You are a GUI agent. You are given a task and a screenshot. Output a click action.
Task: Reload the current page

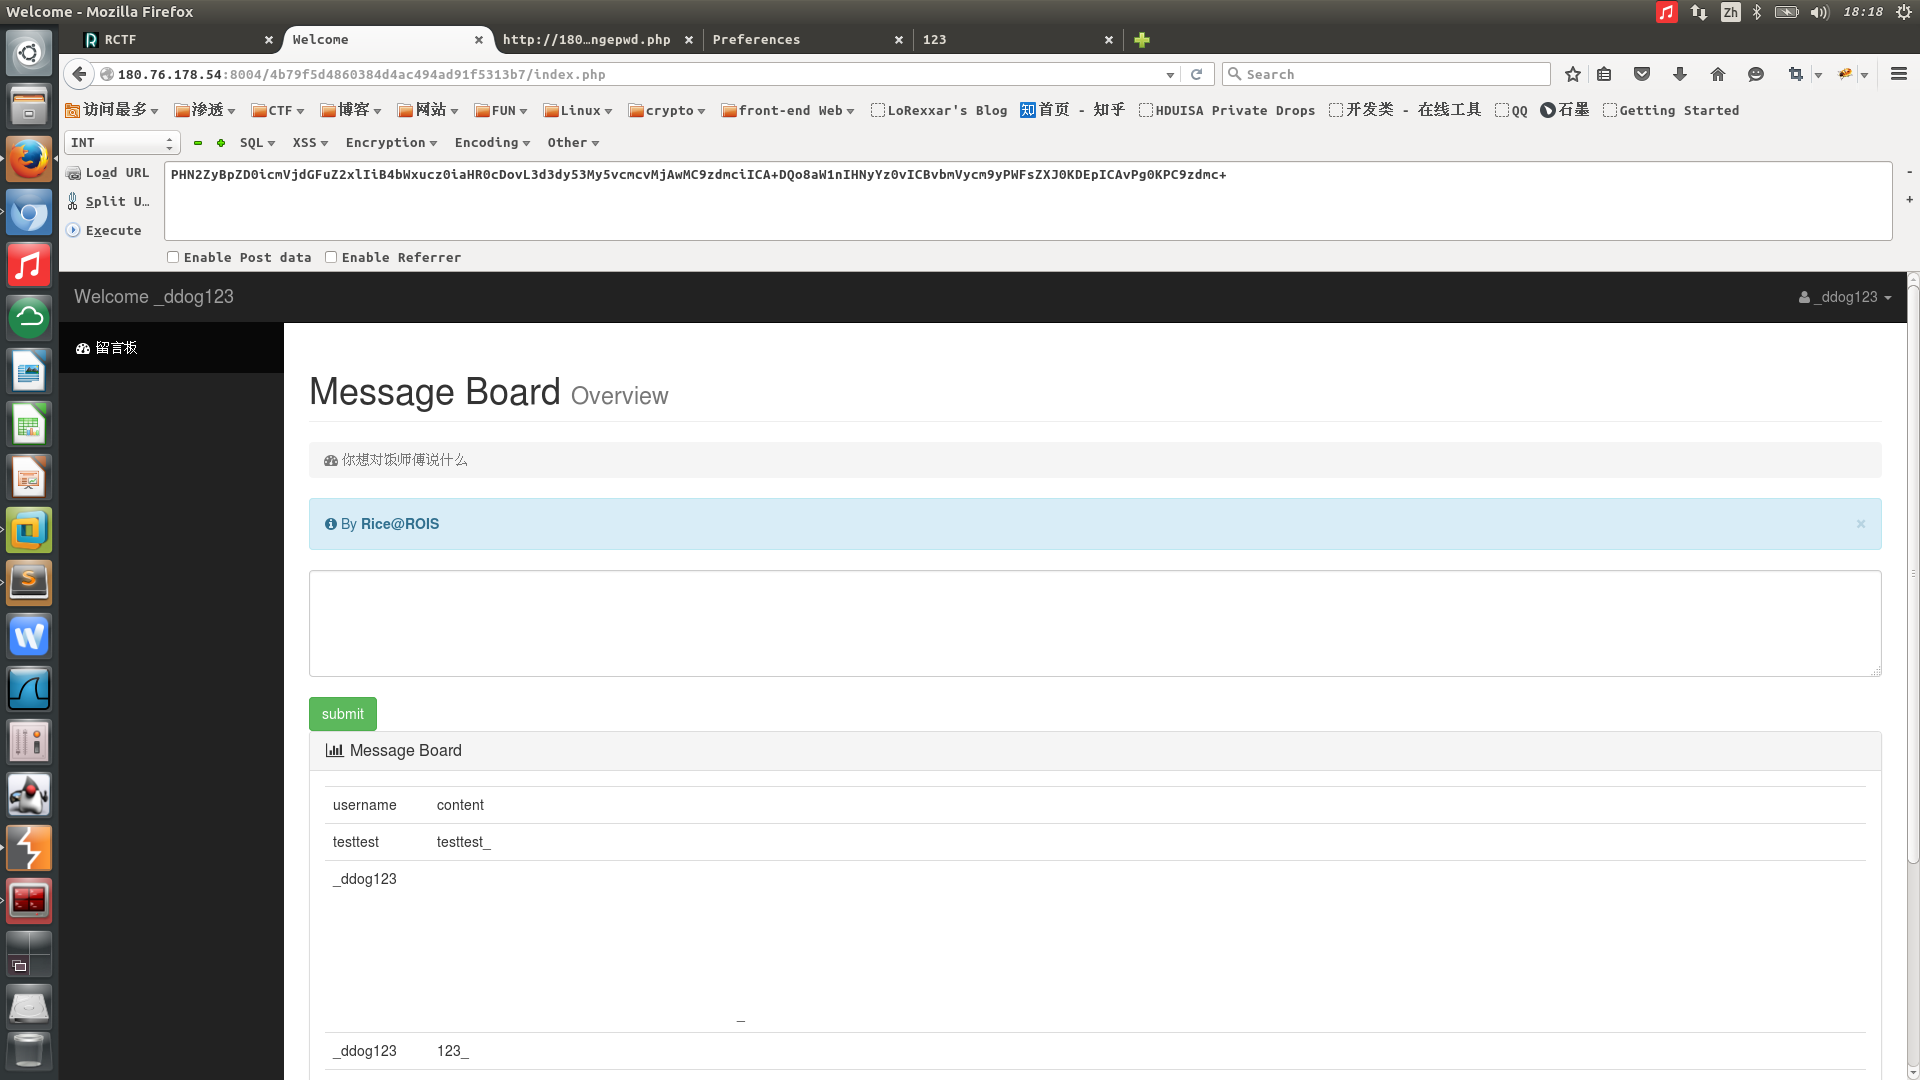pos(1196,74)
